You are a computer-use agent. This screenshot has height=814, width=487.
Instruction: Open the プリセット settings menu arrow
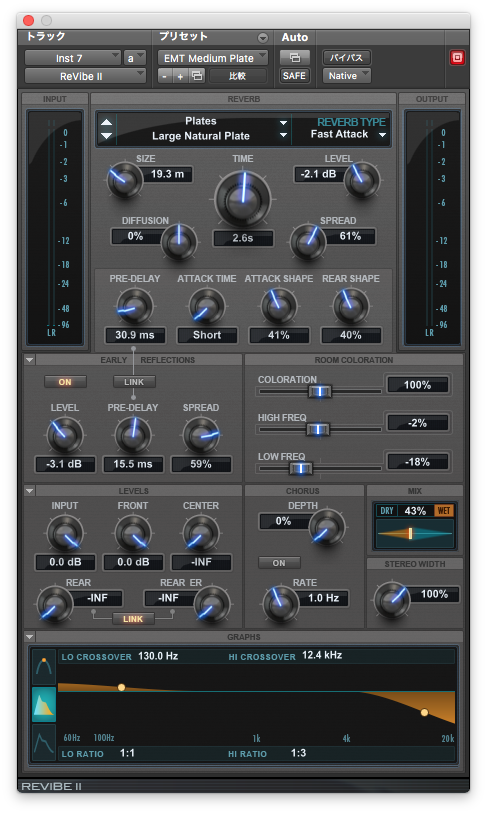click(263, 37)
